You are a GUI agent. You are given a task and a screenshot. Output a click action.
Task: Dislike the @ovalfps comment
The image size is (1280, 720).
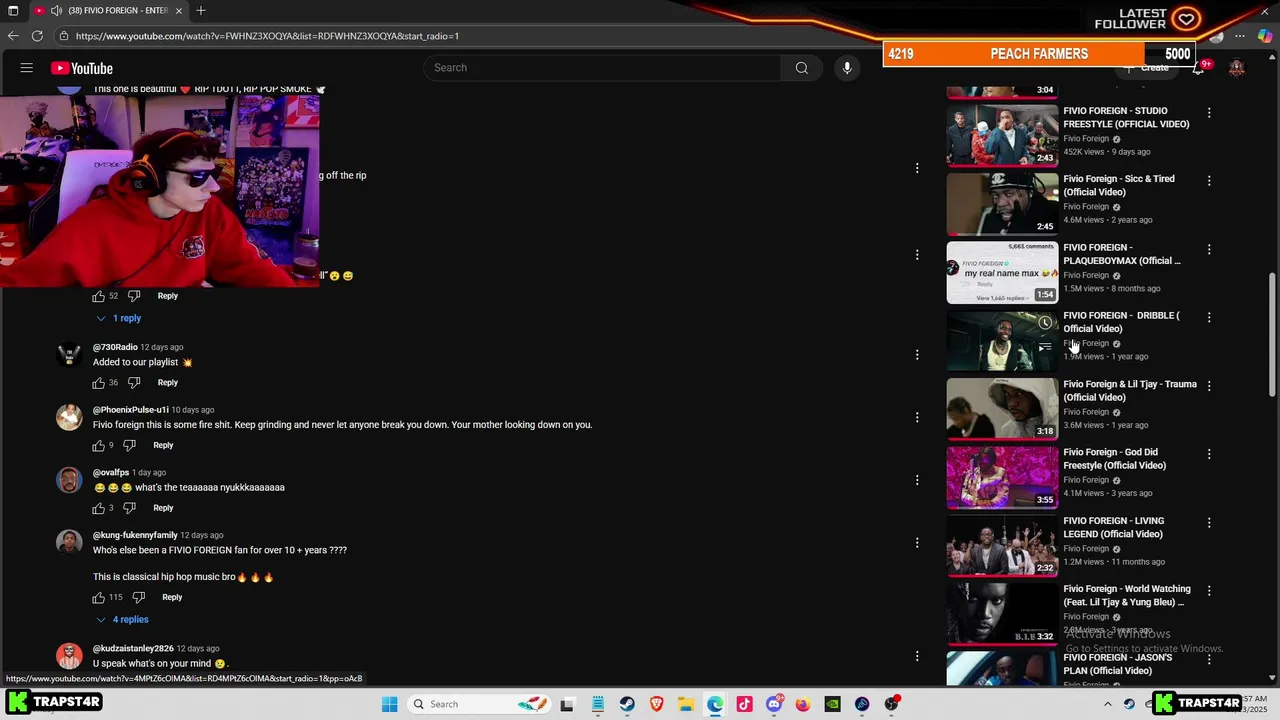(129, 508)
